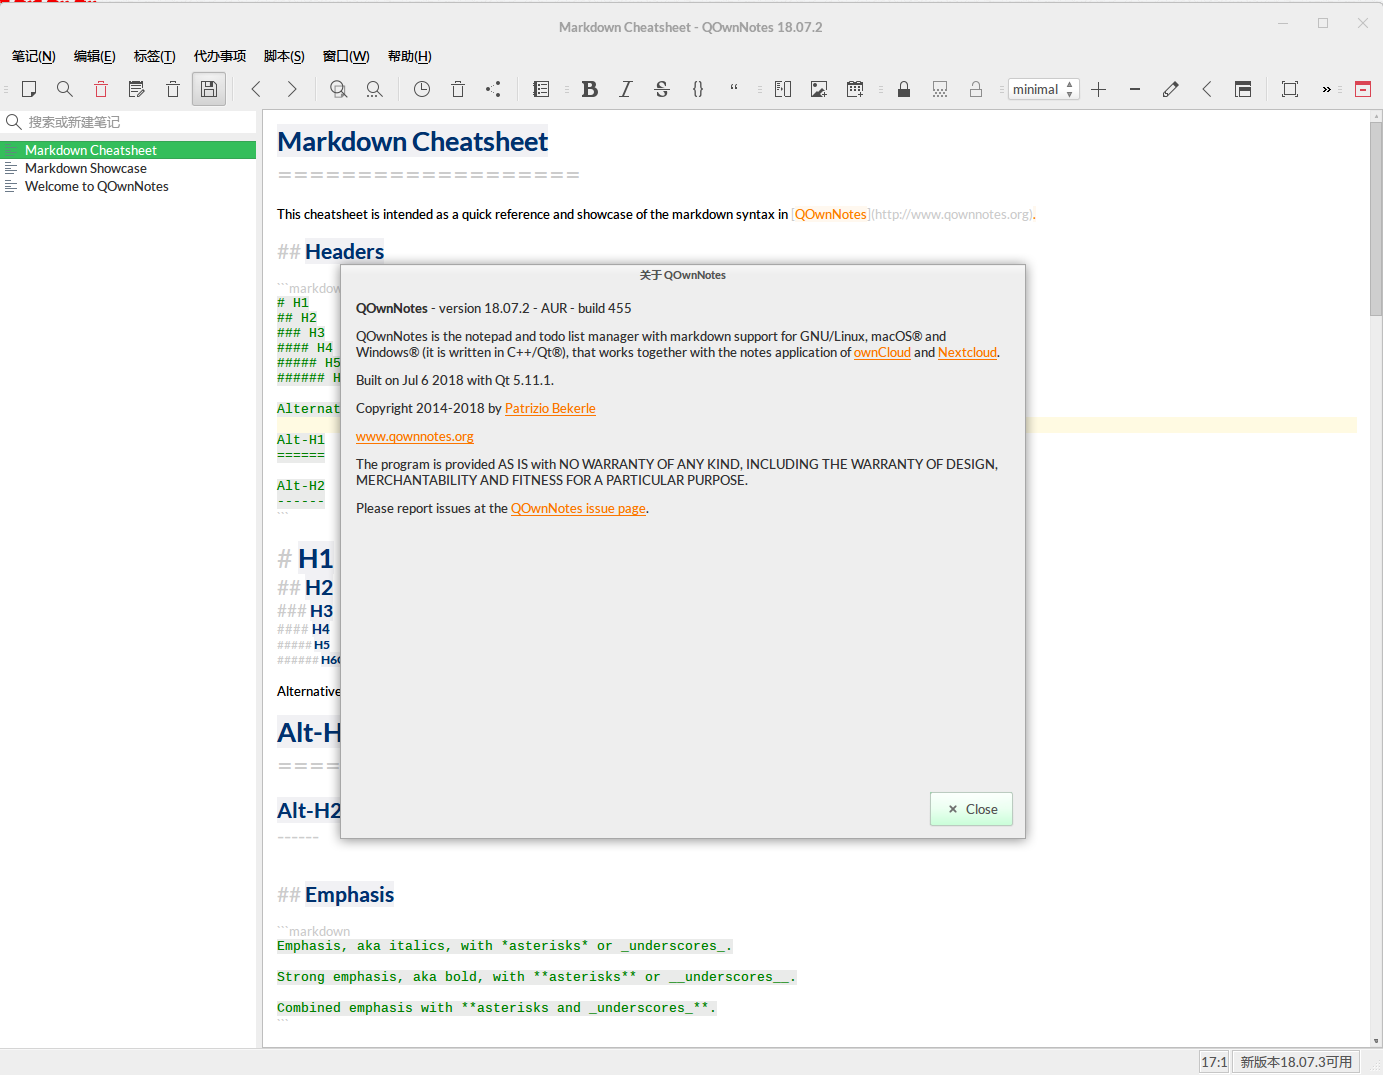The height and width of the screenshot is (1075, 1383).
Task: Click the dotted panel icon after the lock
Action: tap(940, 89)
